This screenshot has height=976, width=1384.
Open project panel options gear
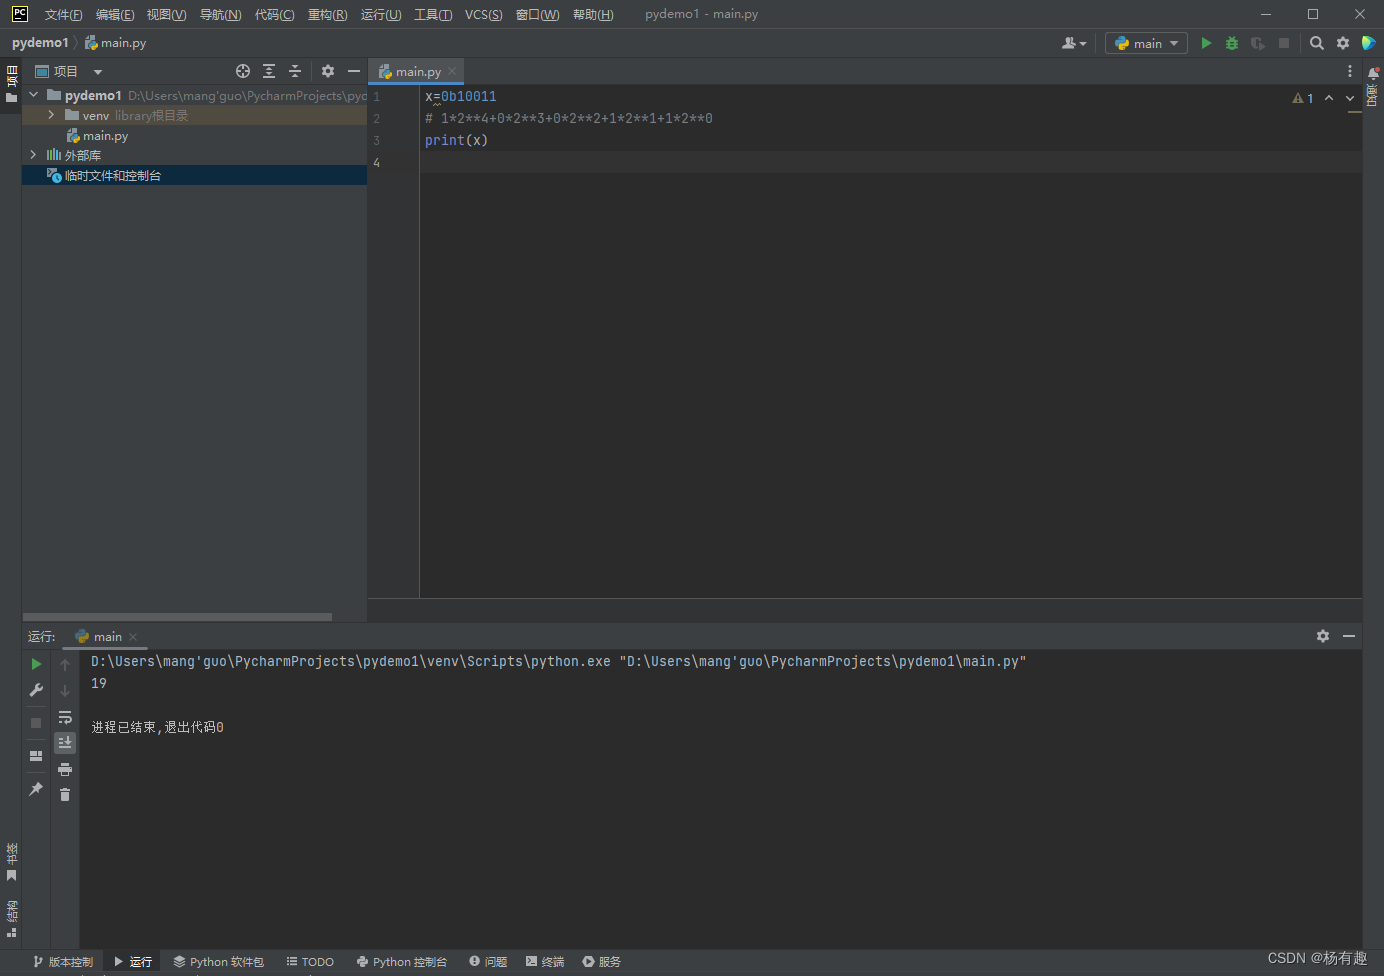pos(328,71)
